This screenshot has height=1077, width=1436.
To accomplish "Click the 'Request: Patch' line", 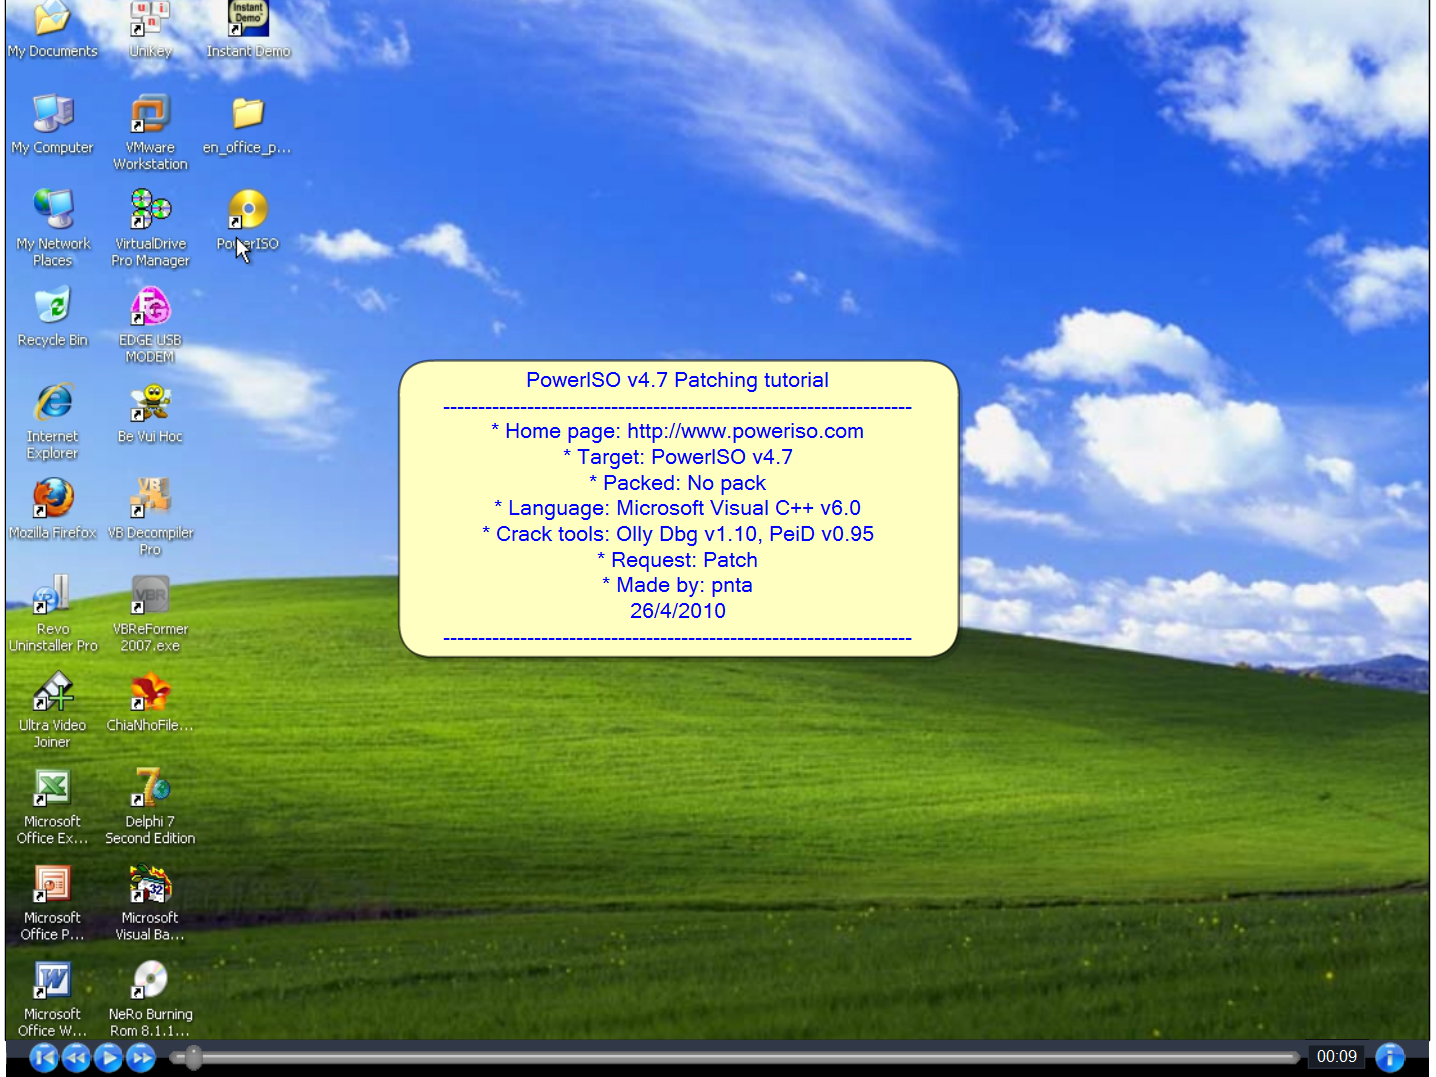I will pos(678,560).
